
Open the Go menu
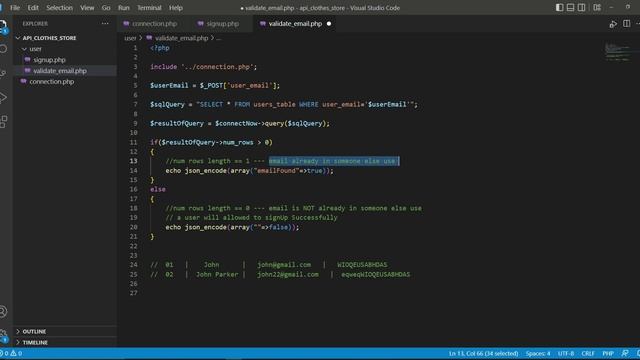pyautogui.click(x=106, y=8)
